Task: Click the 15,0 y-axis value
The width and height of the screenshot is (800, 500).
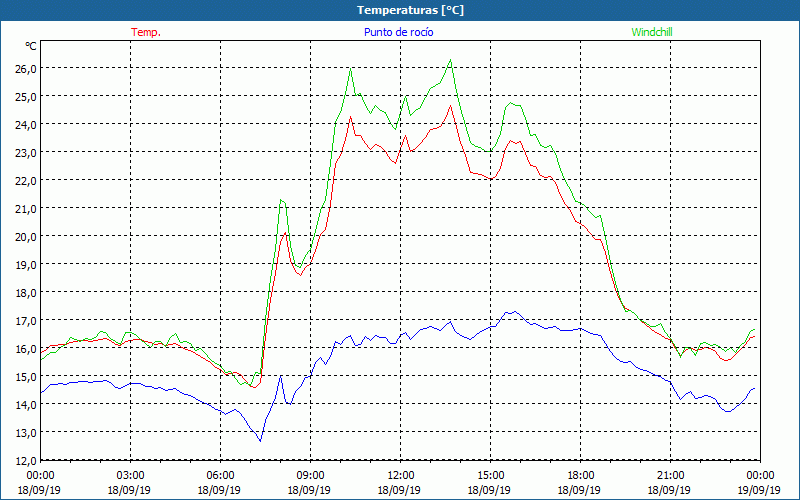Action: pyautogui.click(x=26, y=377)
